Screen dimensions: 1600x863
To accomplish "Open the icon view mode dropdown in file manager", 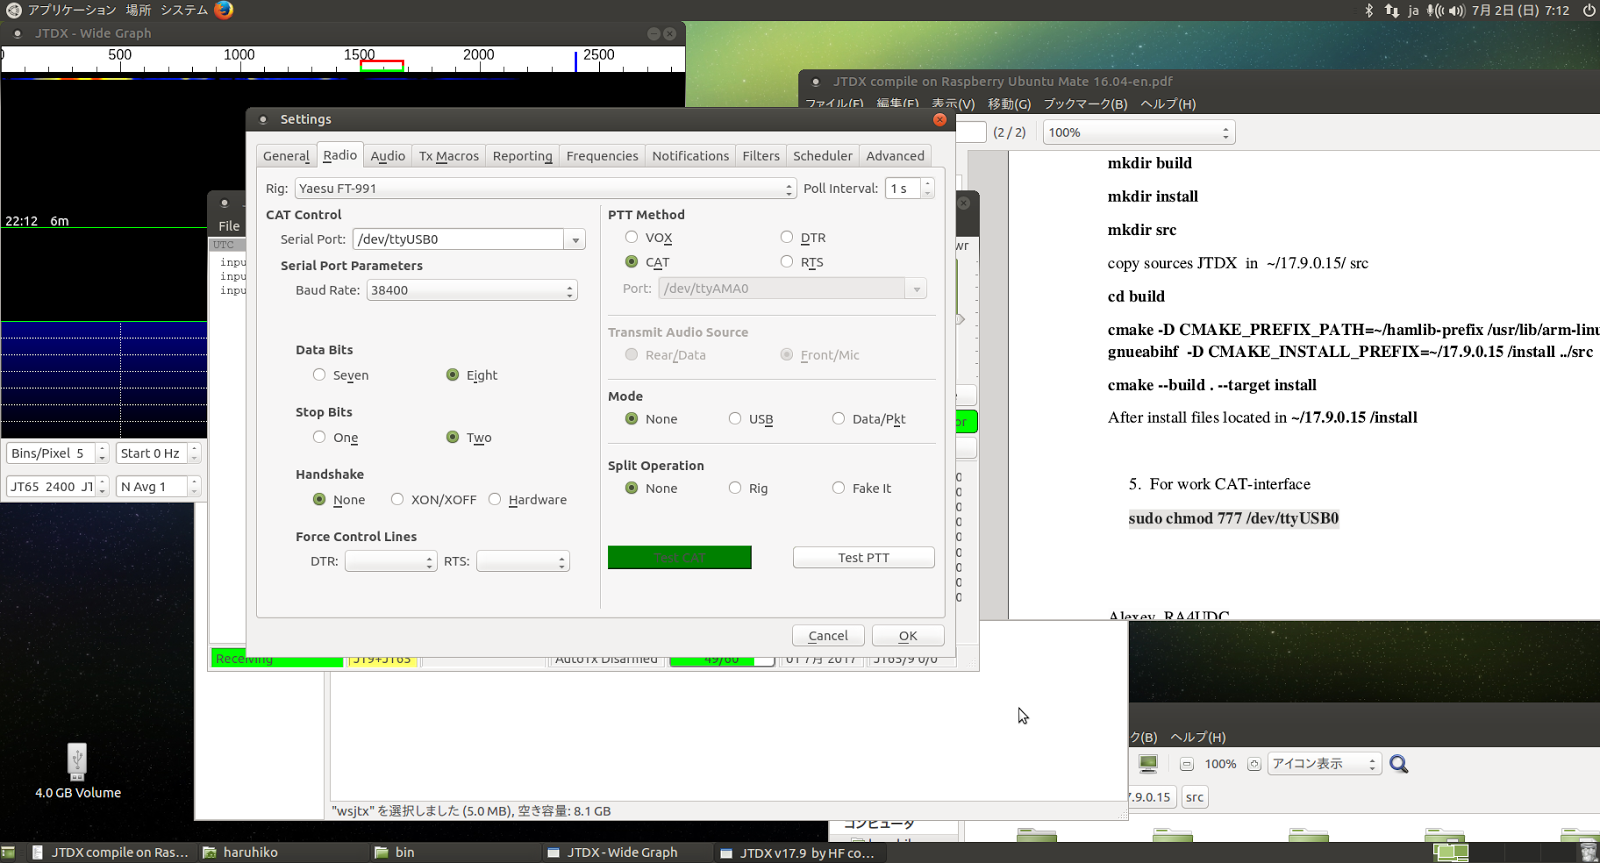I will [1325, 764].
